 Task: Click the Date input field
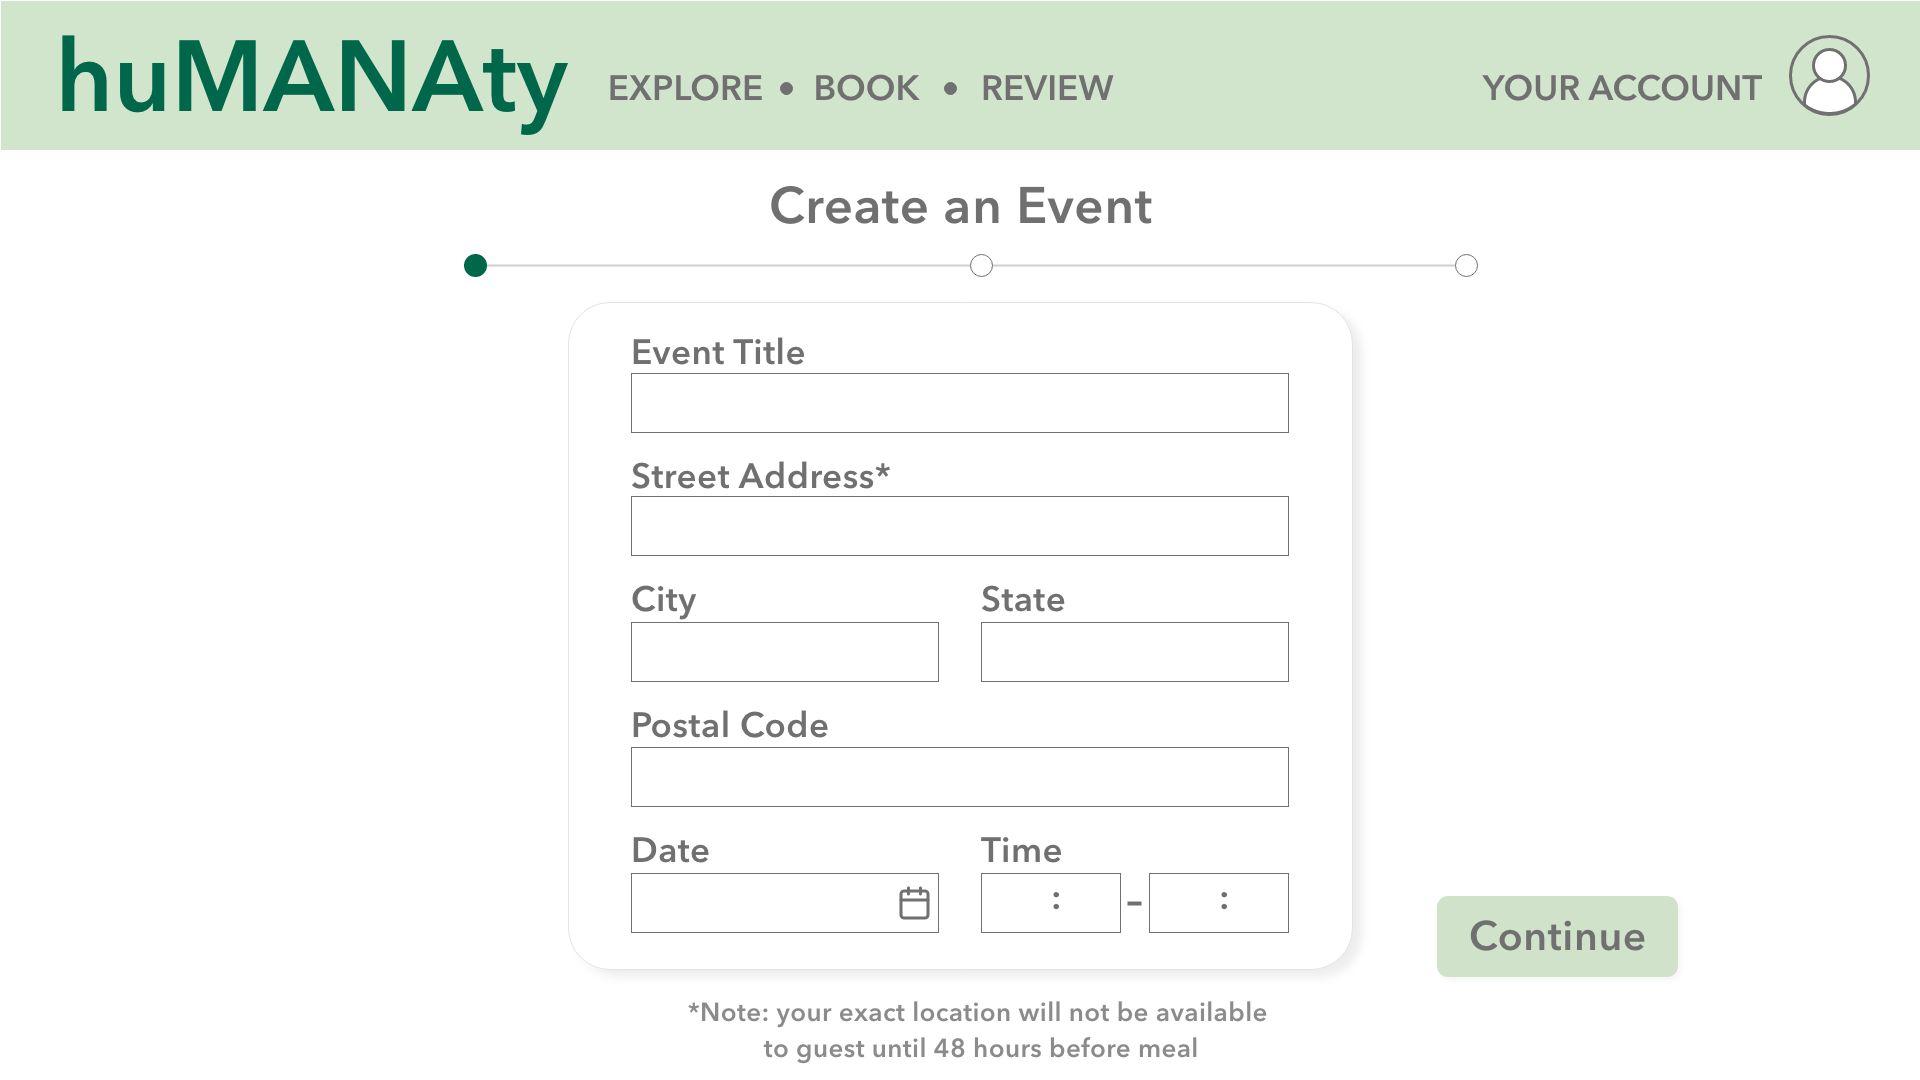760,903
